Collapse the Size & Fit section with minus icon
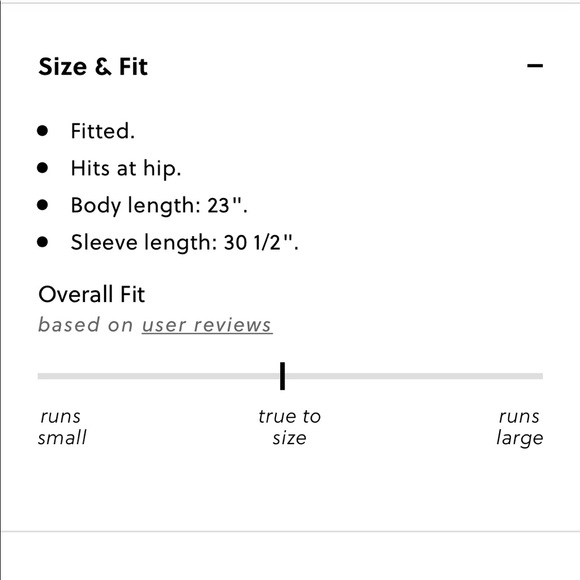The height and width of the screenshot is (580, 580). point(535,66)
